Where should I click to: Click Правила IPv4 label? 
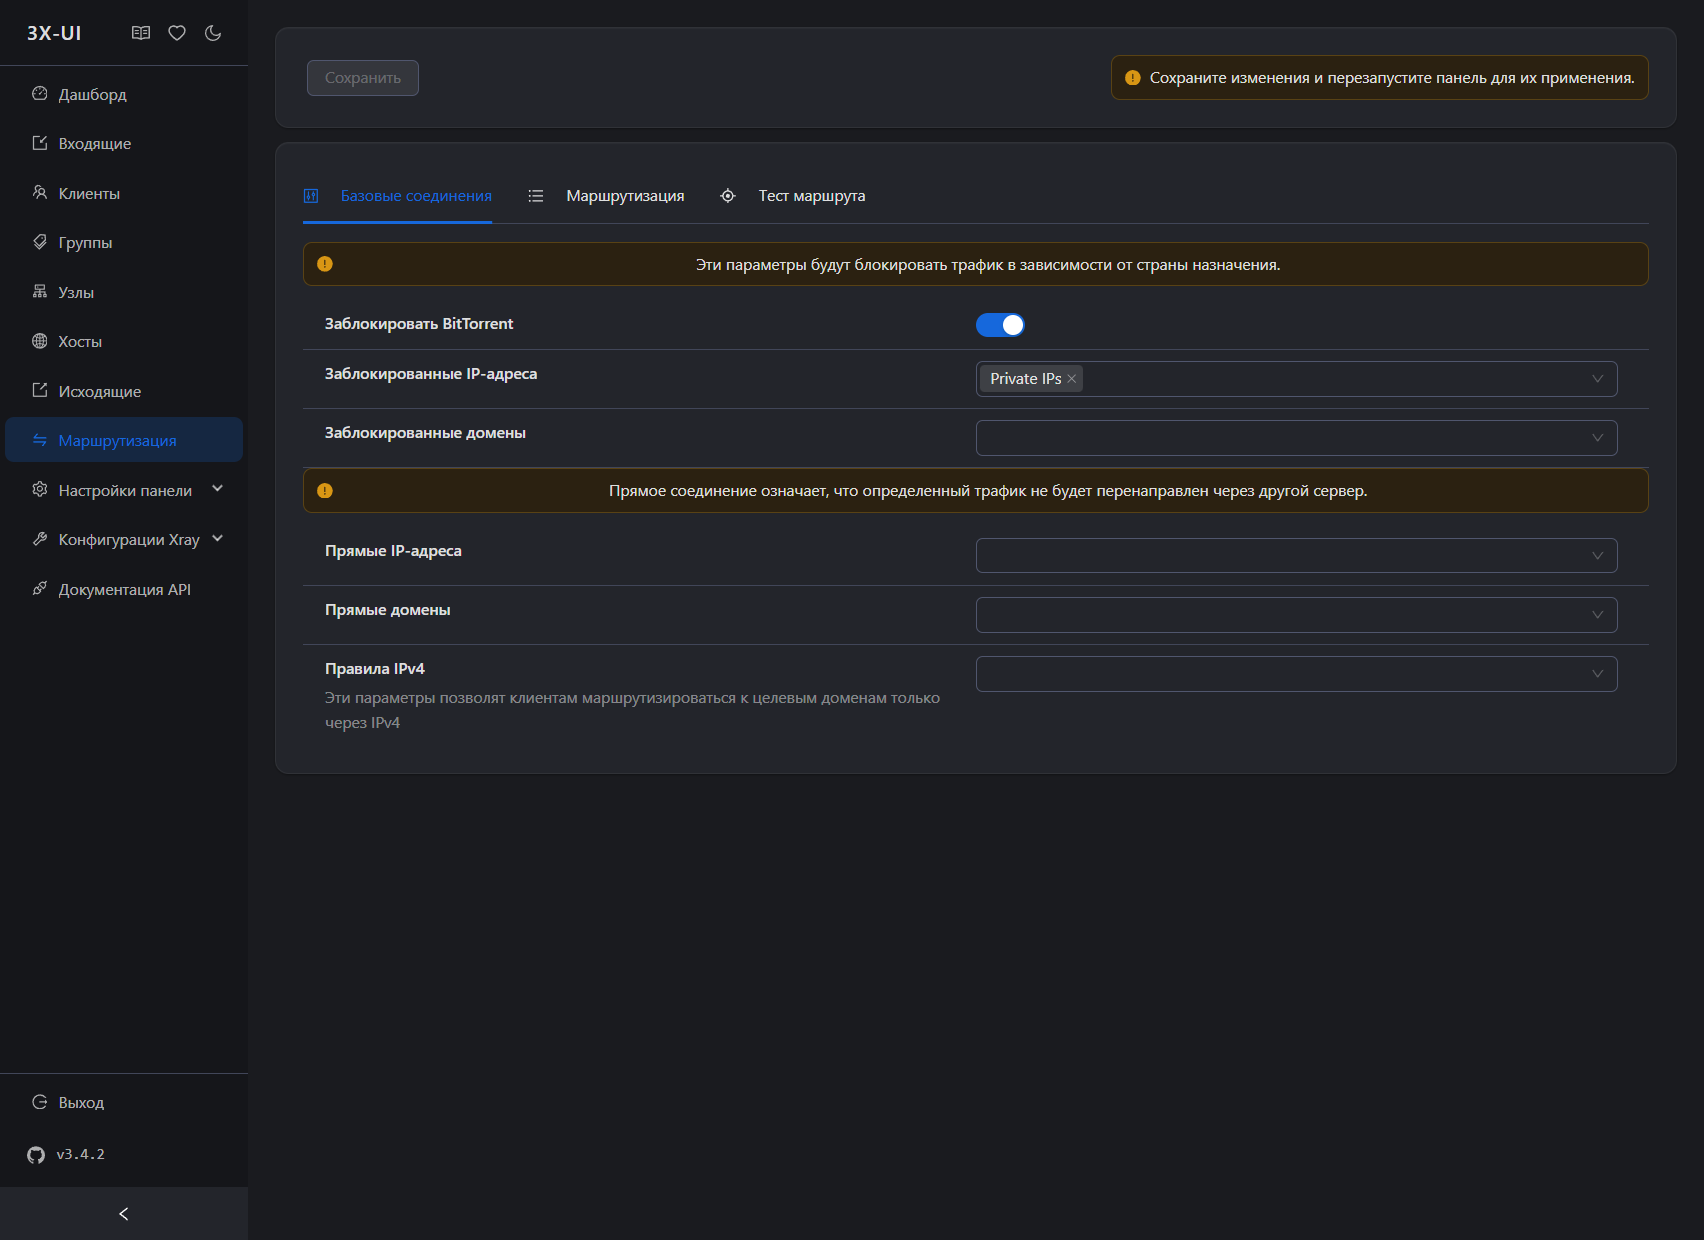tap(375, 669)
